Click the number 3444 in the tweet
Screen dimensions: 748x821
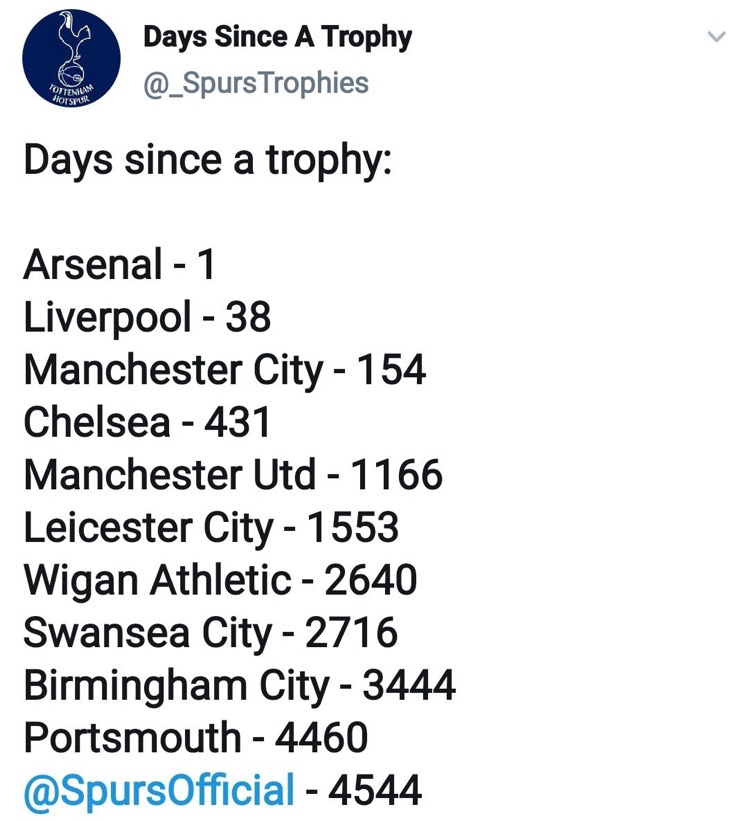[409, 685]
